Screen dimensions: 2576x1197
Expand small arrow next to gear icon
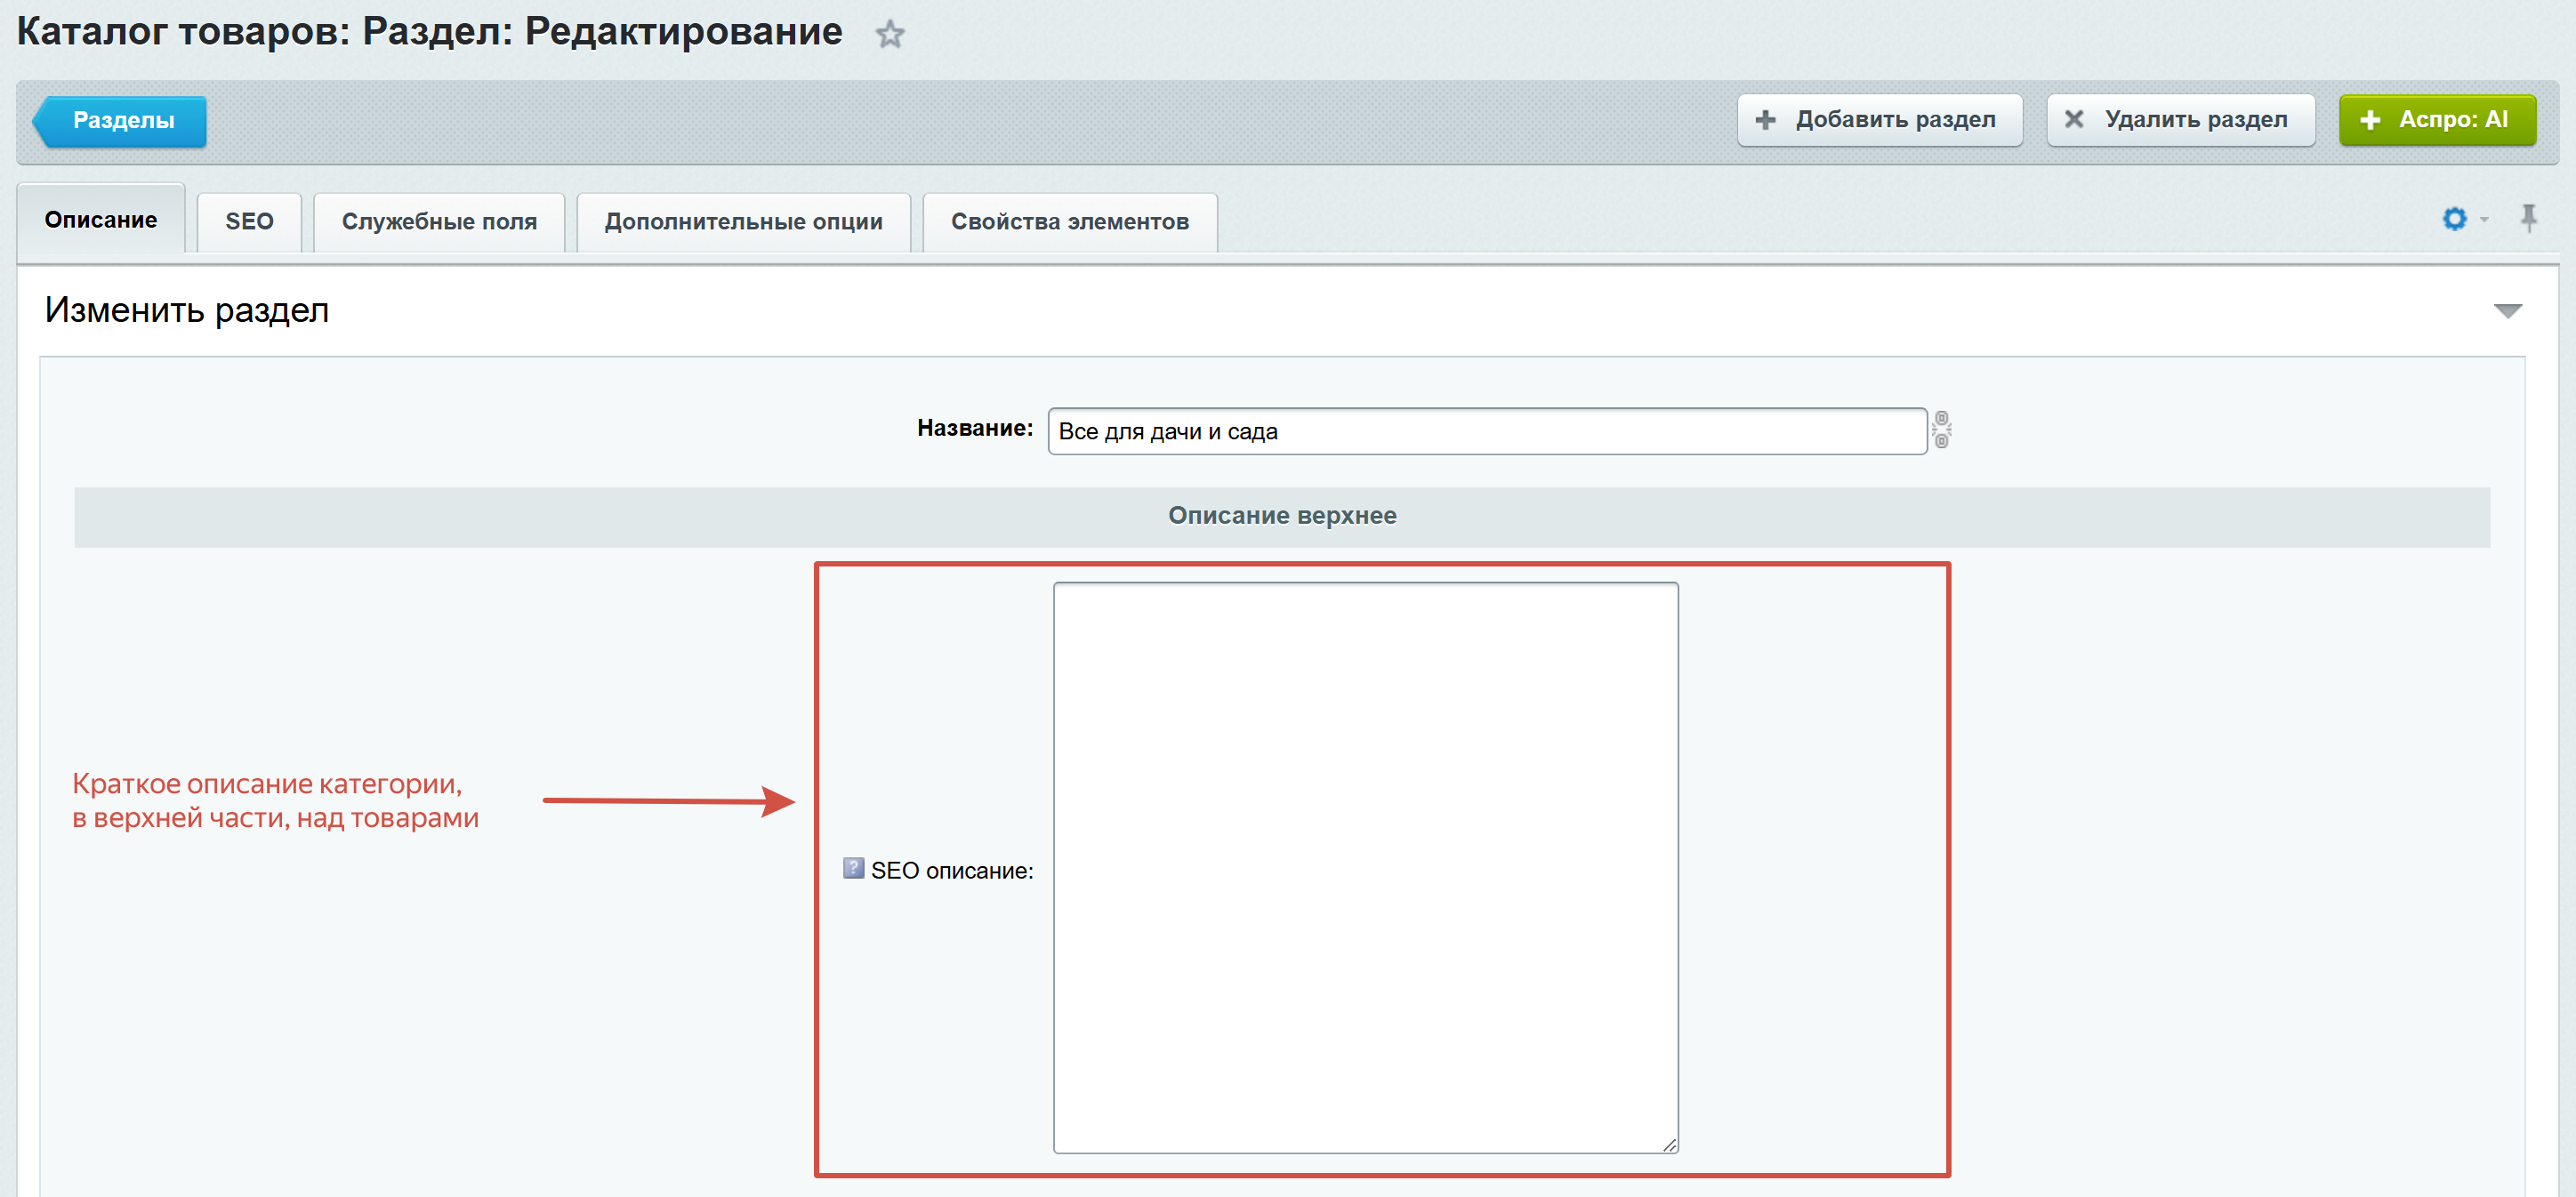click(x=2485, y=220)
